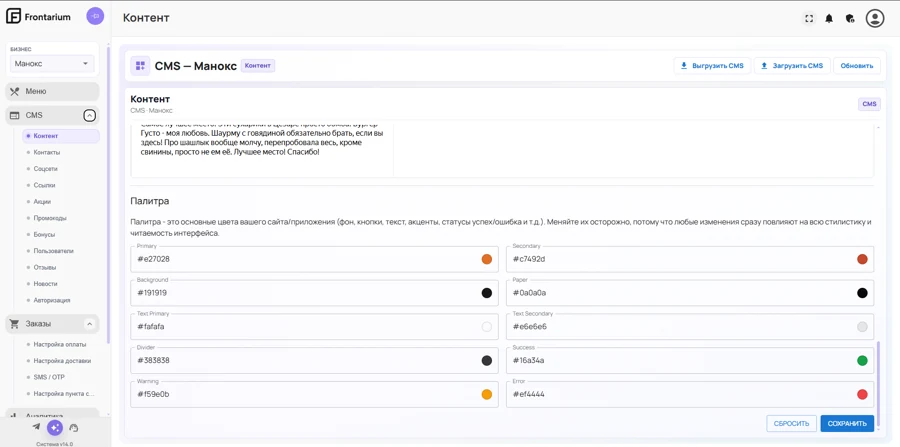Open Error red color swatch

coord(862,395)
